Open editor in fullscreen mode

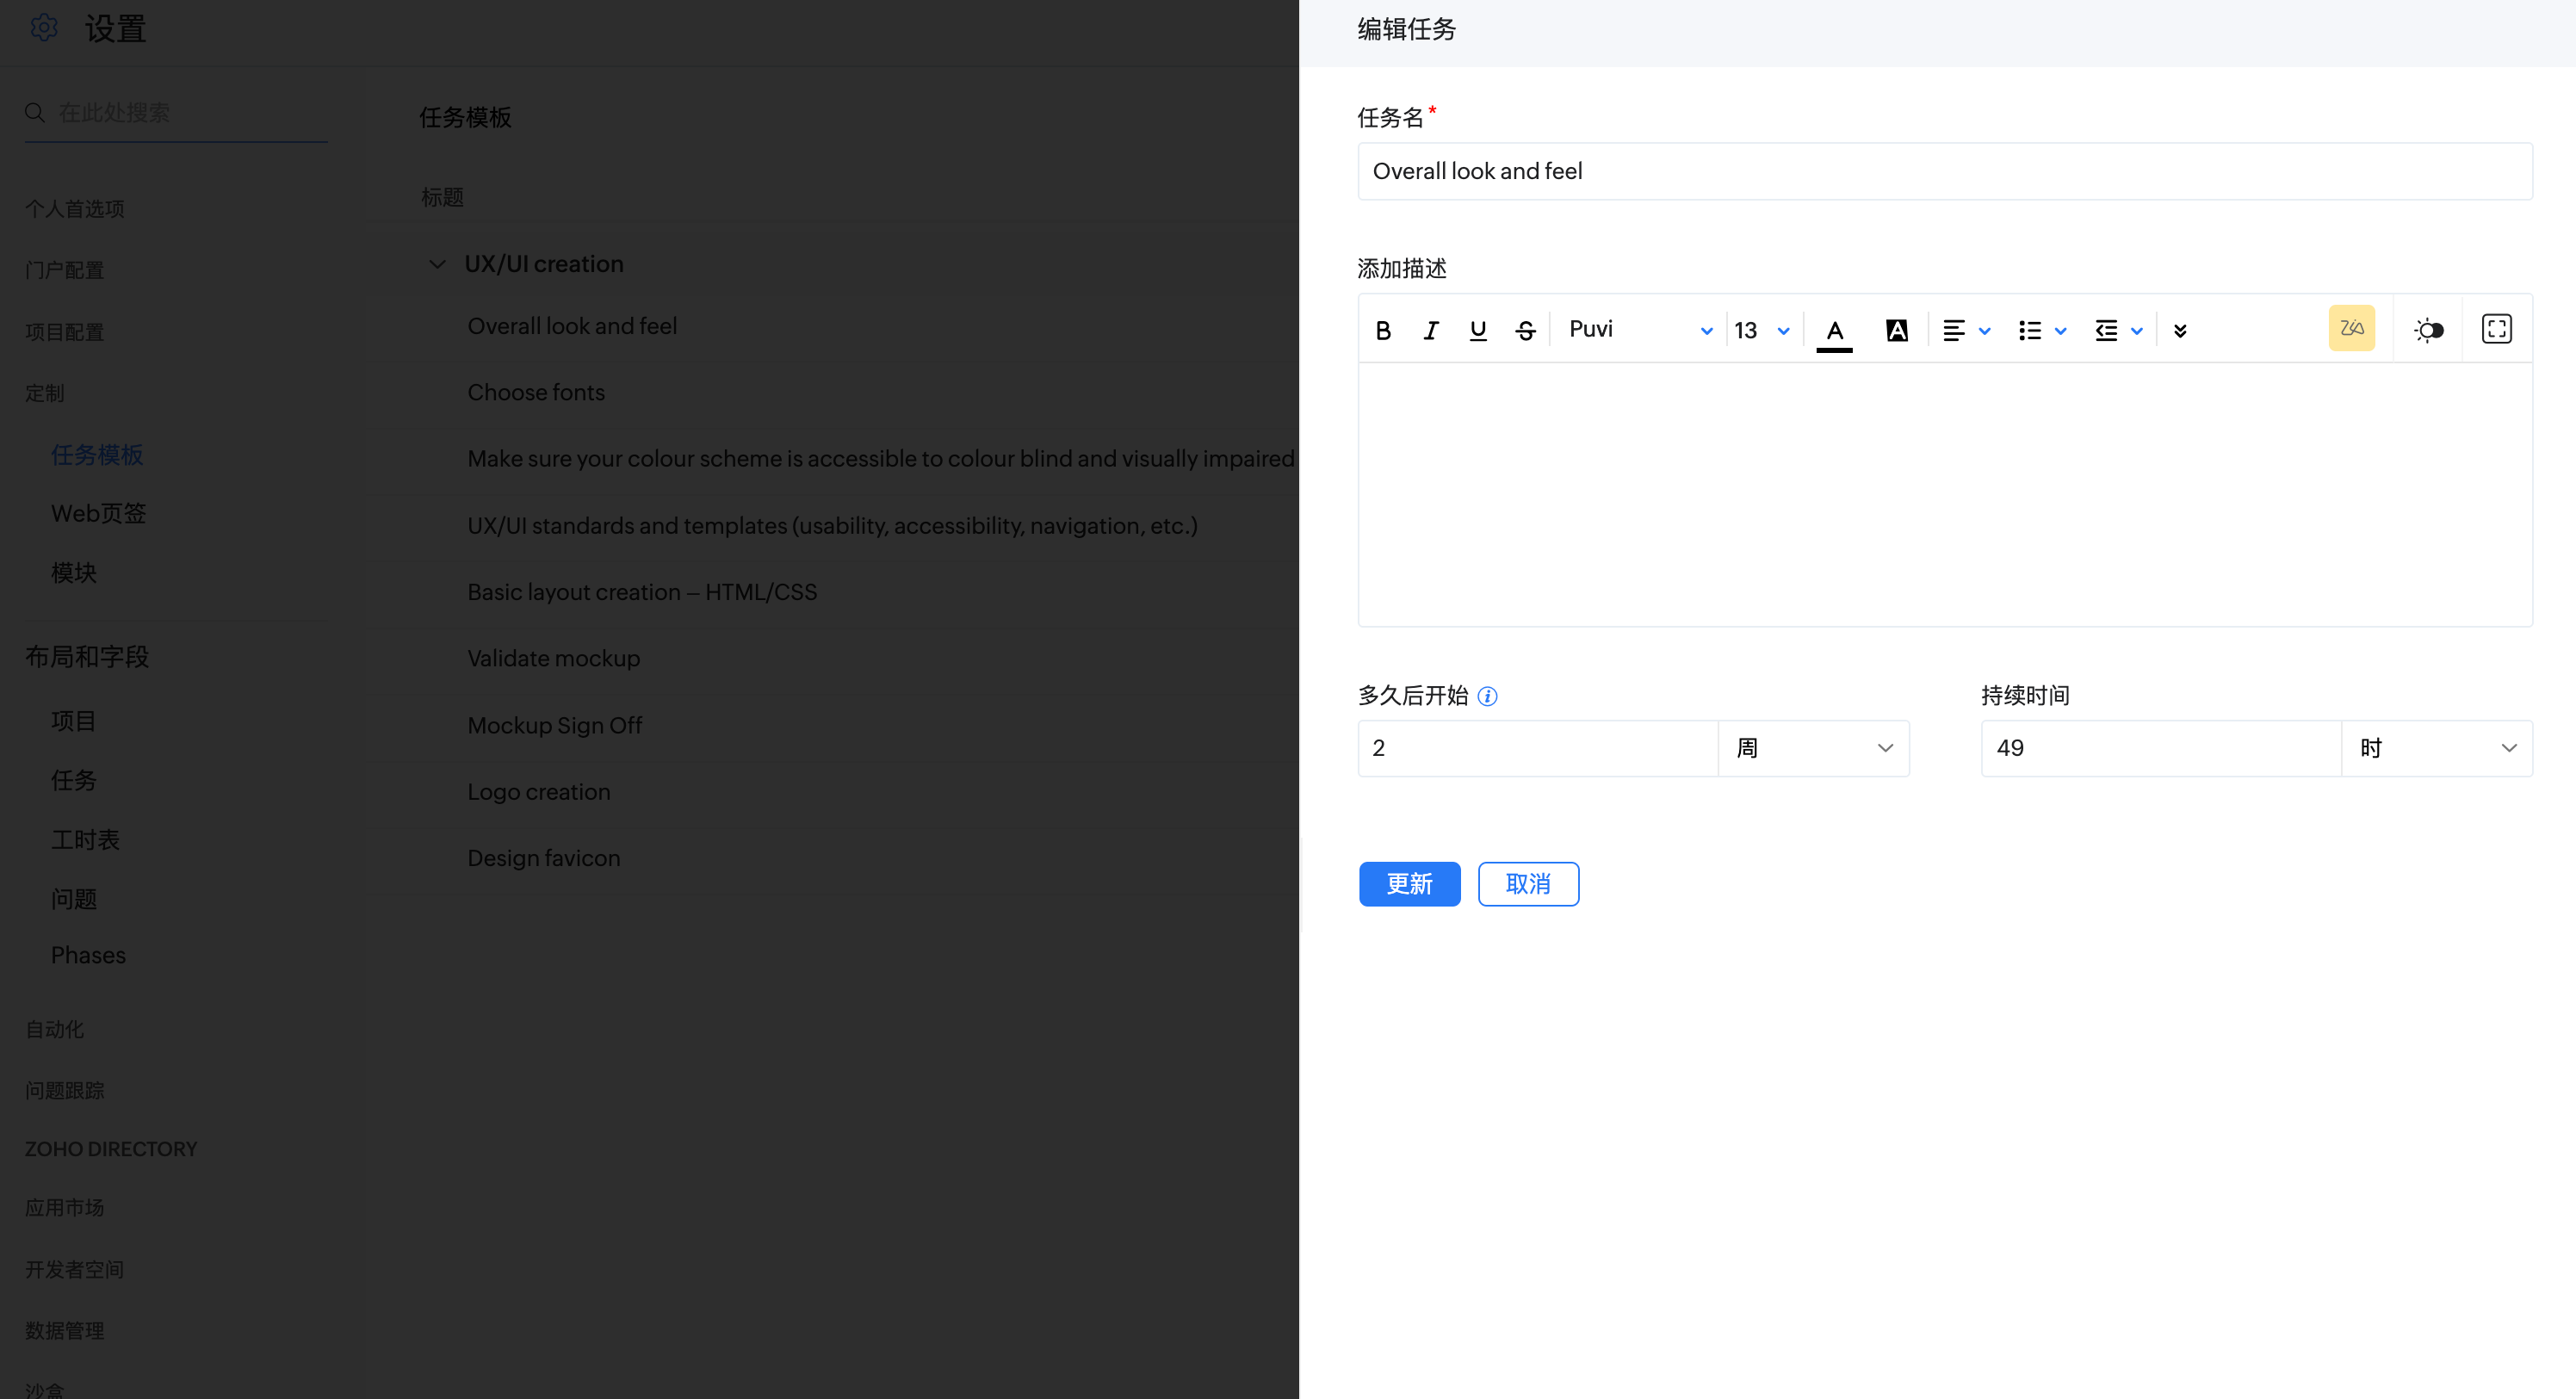2496,328
